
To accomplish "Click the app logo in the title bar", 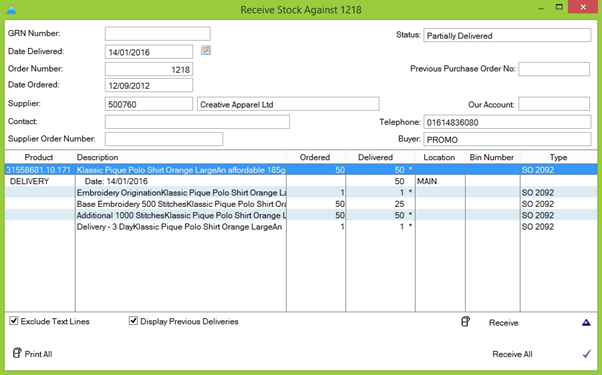I will point(12,9).
